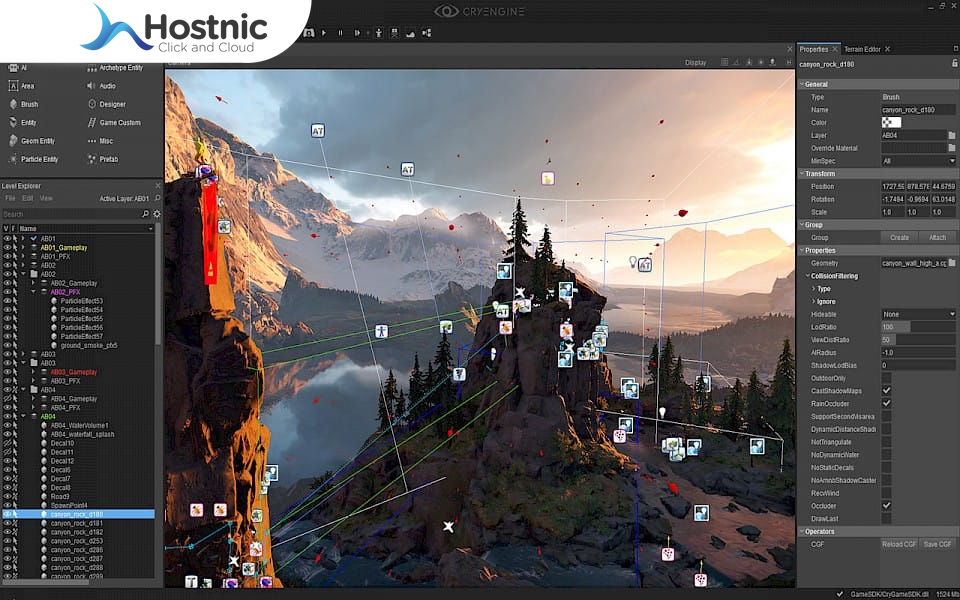Browse for Layer folder icon in Properties

(x=951, y=135)
